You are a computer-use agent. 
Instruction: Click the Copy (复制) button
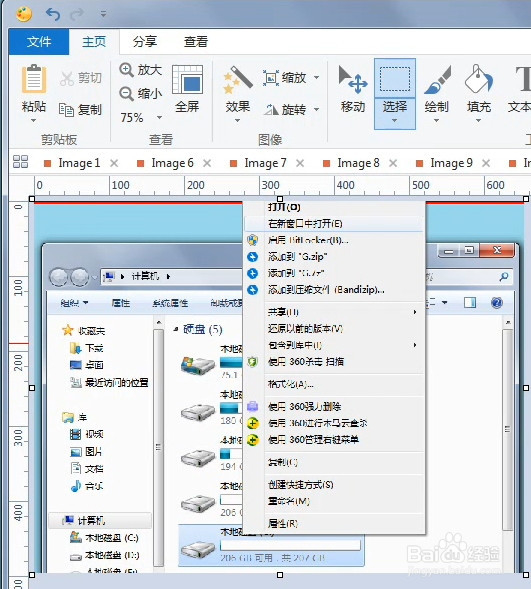click(80, 110)
